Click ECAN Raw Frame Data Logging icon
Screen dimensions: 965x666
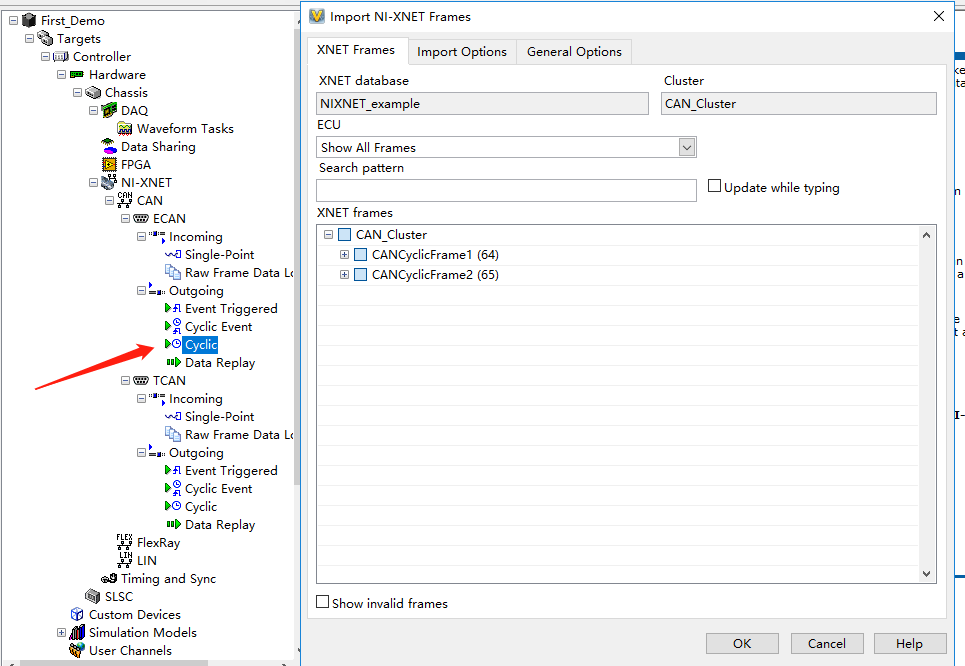tap(173, 272)
